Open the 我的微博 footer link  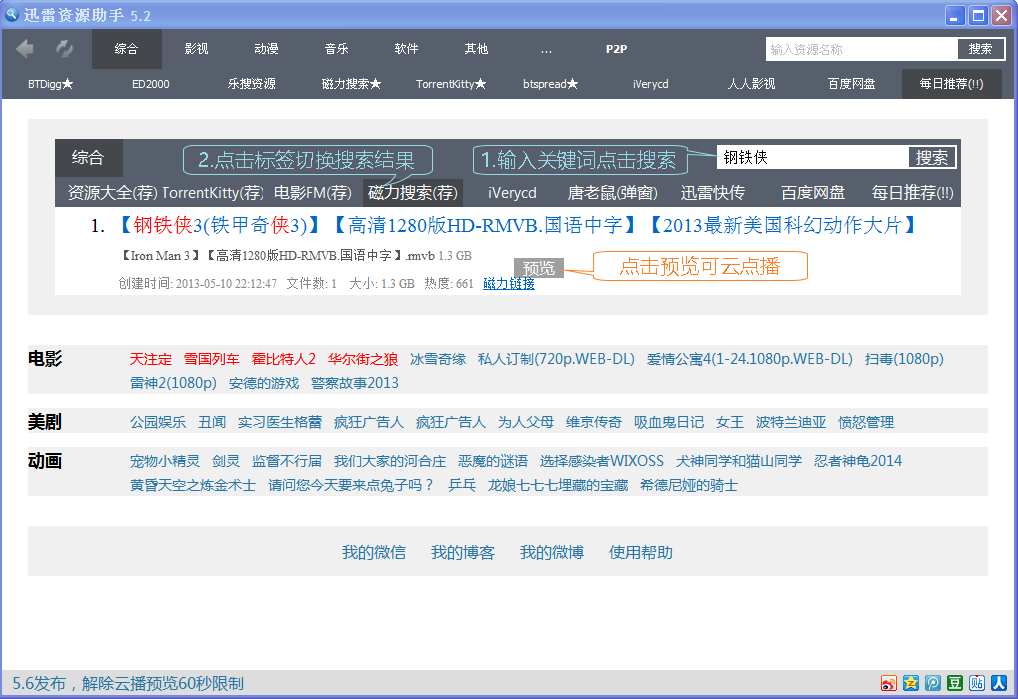pyautogui.click(x=552, y=552)
